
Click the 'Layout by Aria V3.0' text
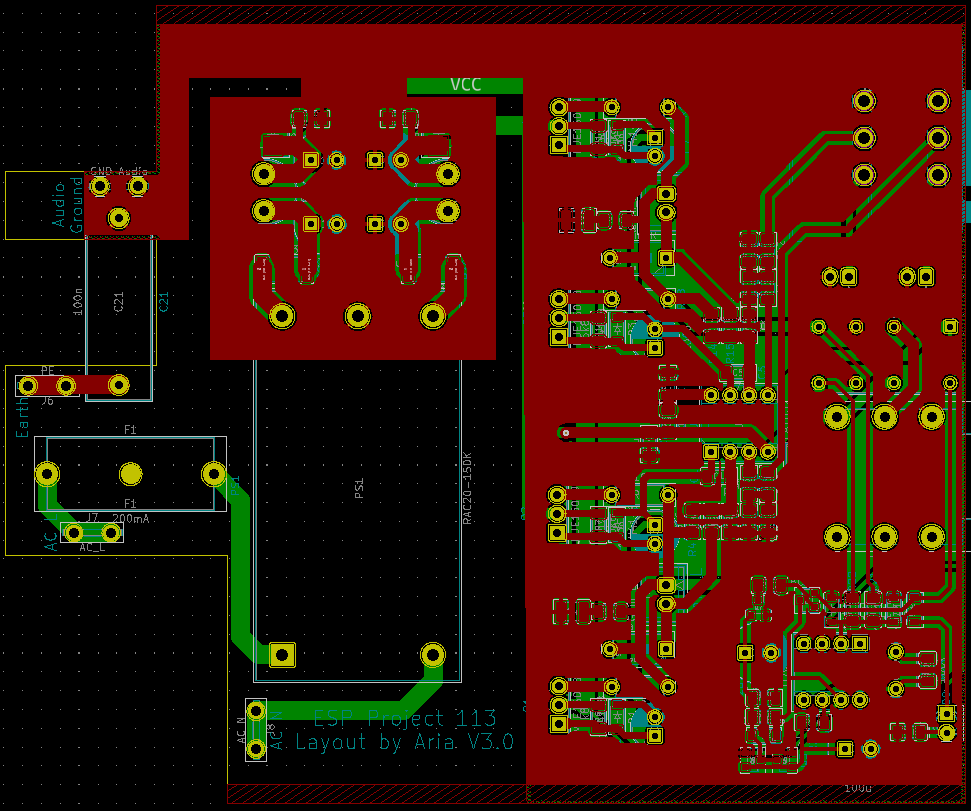(x=404, y=742)
